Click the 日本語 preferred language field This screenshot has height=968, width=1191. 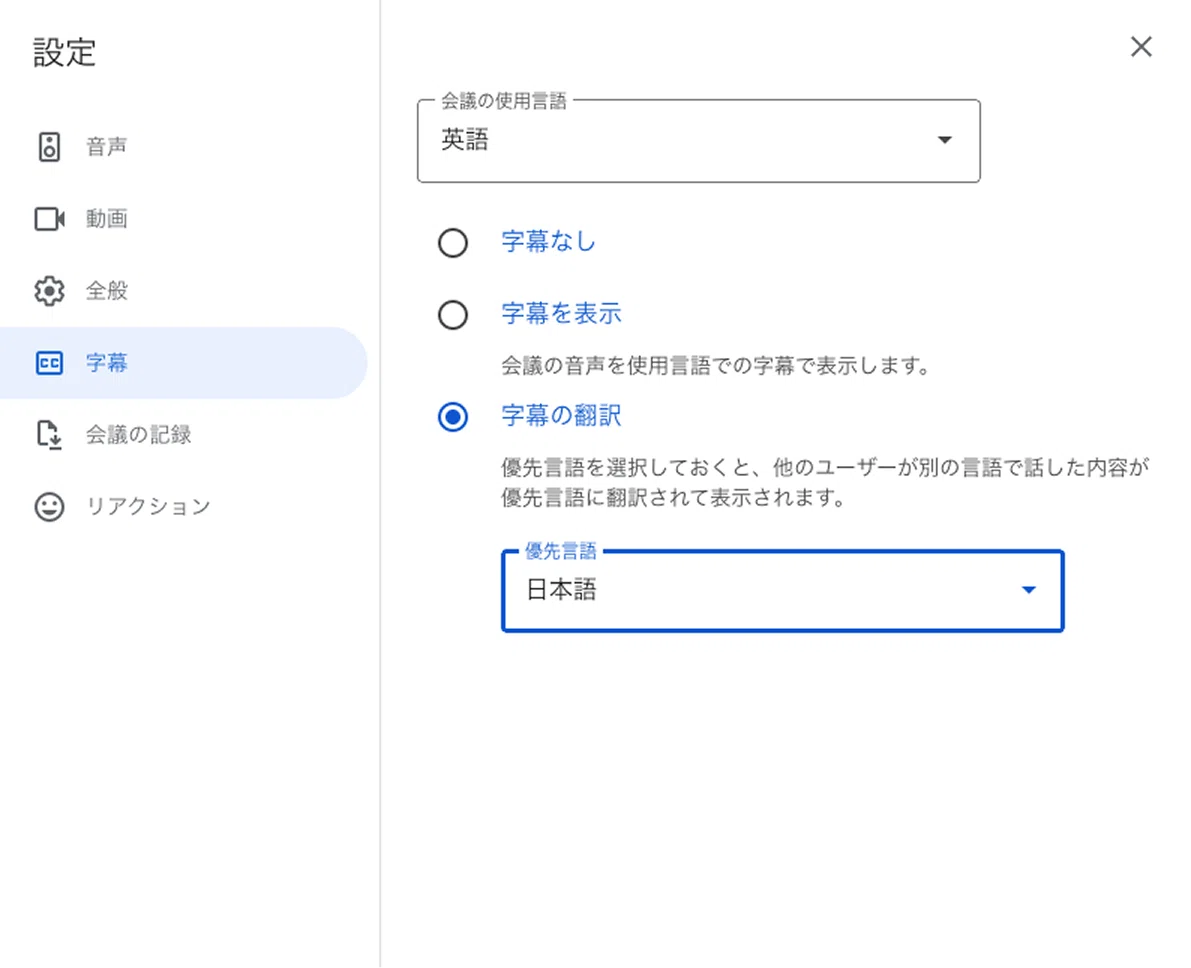click(782, 590)
